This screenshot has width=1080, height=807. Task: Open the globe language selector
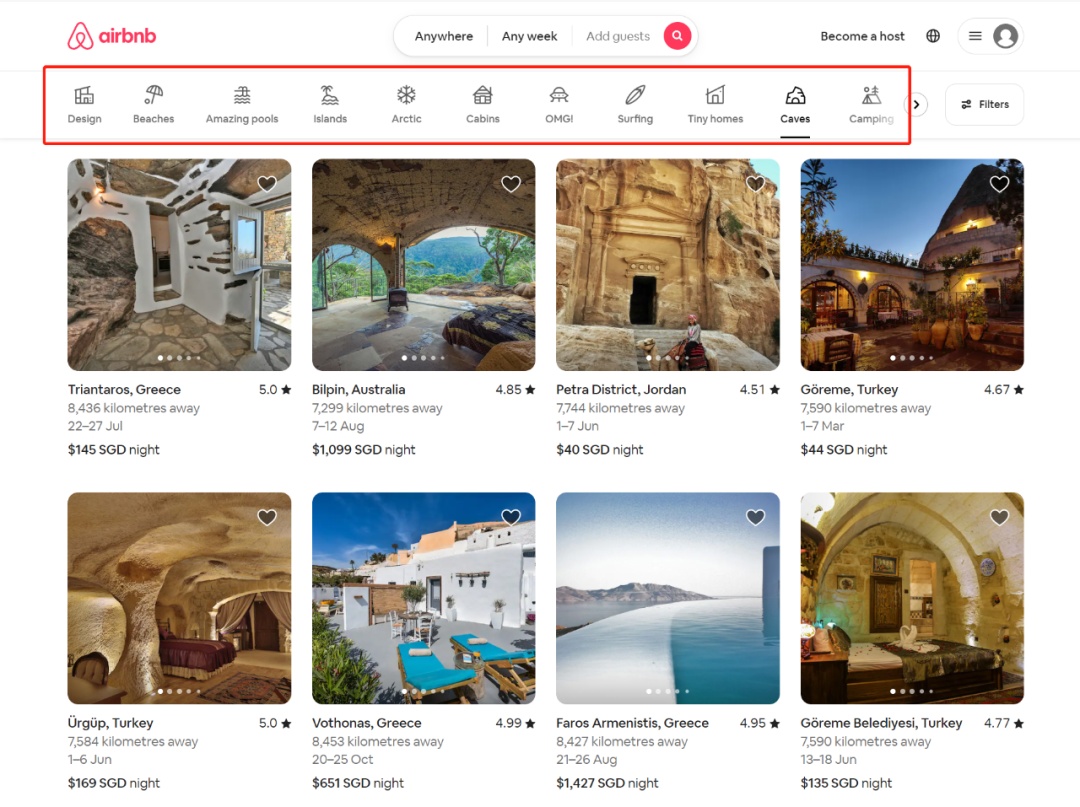click(x=933, y=36)
